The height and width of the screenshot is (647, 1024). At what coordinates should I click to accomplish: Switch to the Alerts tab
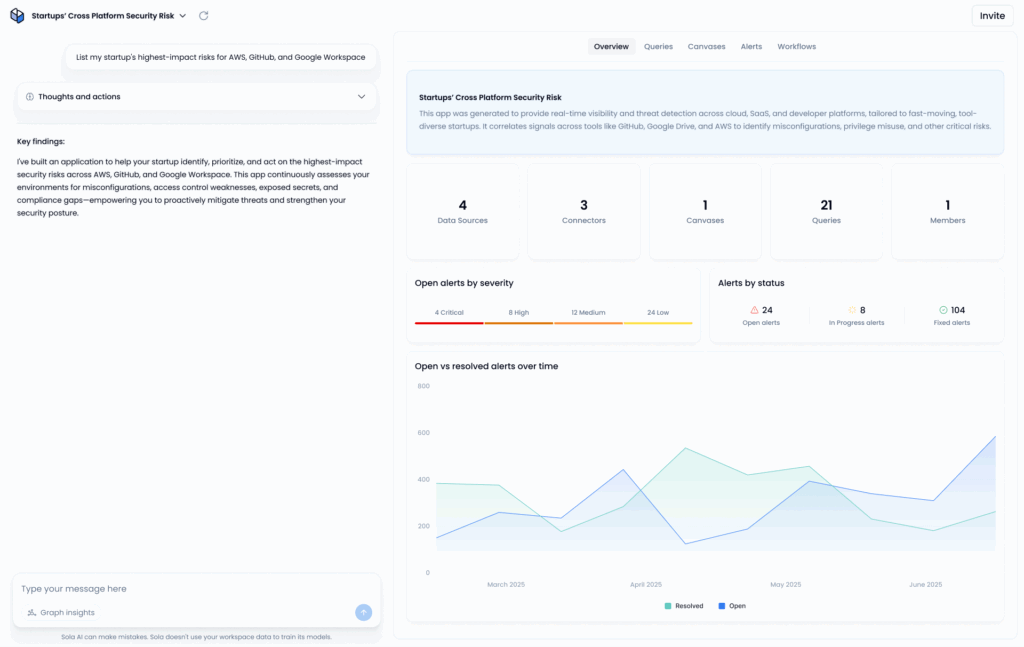pos(751,46)
